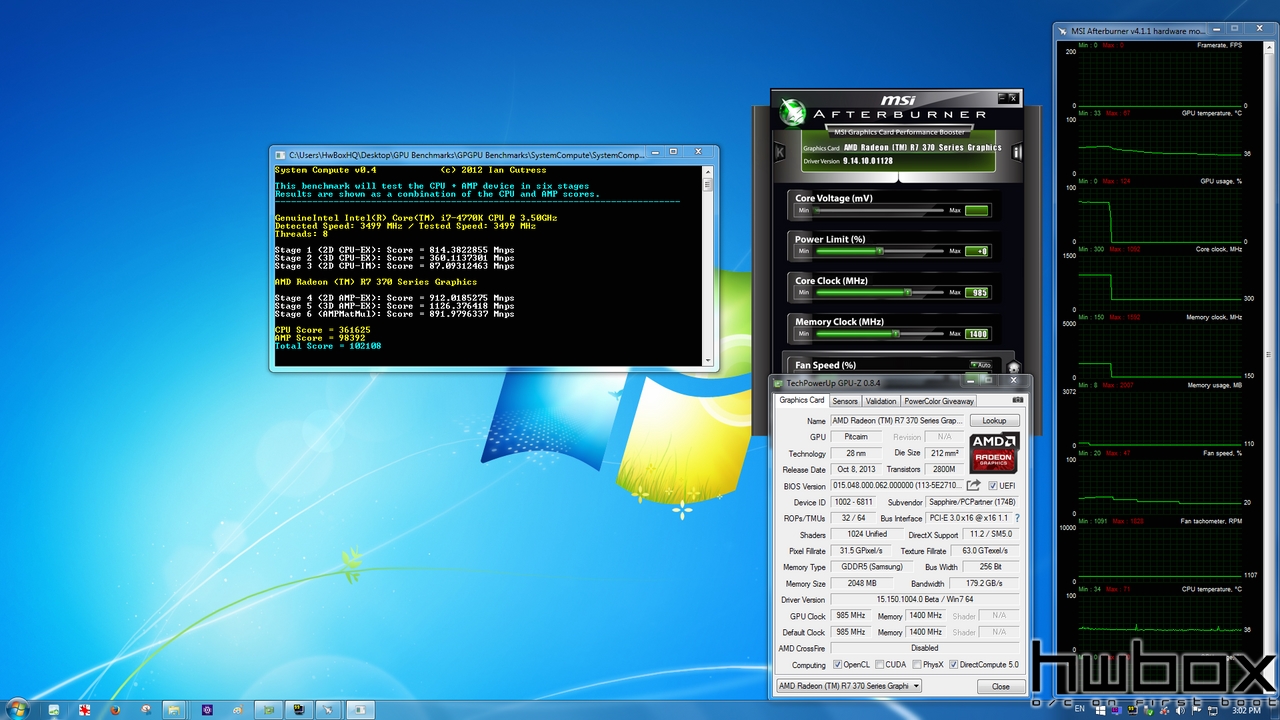
Task: Click the MSI Afterburner Kombustor K icon
Action: pyautogui.click(x=780, y=152)
